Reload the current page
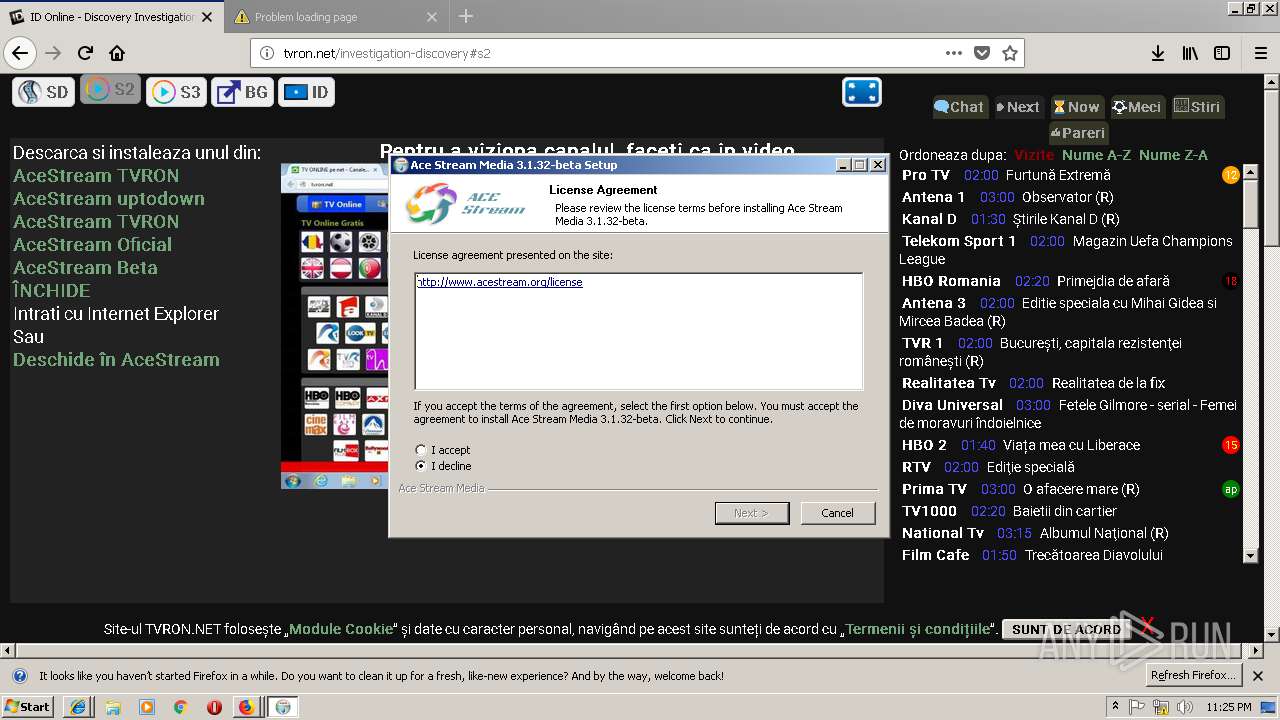 [86, 53]
